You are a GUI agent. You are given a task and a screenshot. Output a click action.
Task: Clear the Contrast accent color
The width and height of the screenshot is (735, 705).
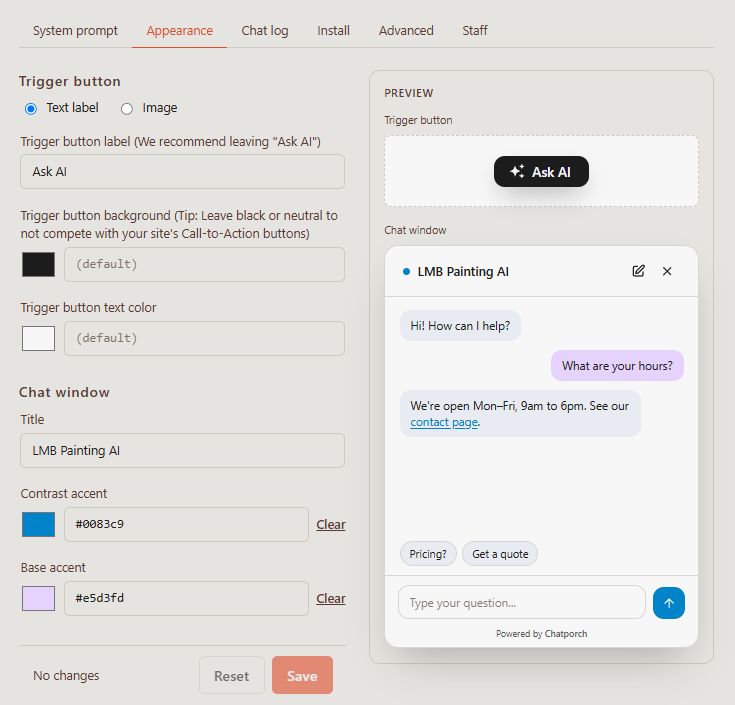tap(330, 525)
